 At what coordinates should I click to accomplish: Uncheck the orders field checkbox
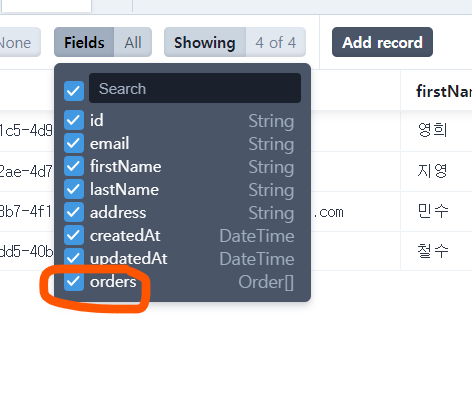[74, 281]
